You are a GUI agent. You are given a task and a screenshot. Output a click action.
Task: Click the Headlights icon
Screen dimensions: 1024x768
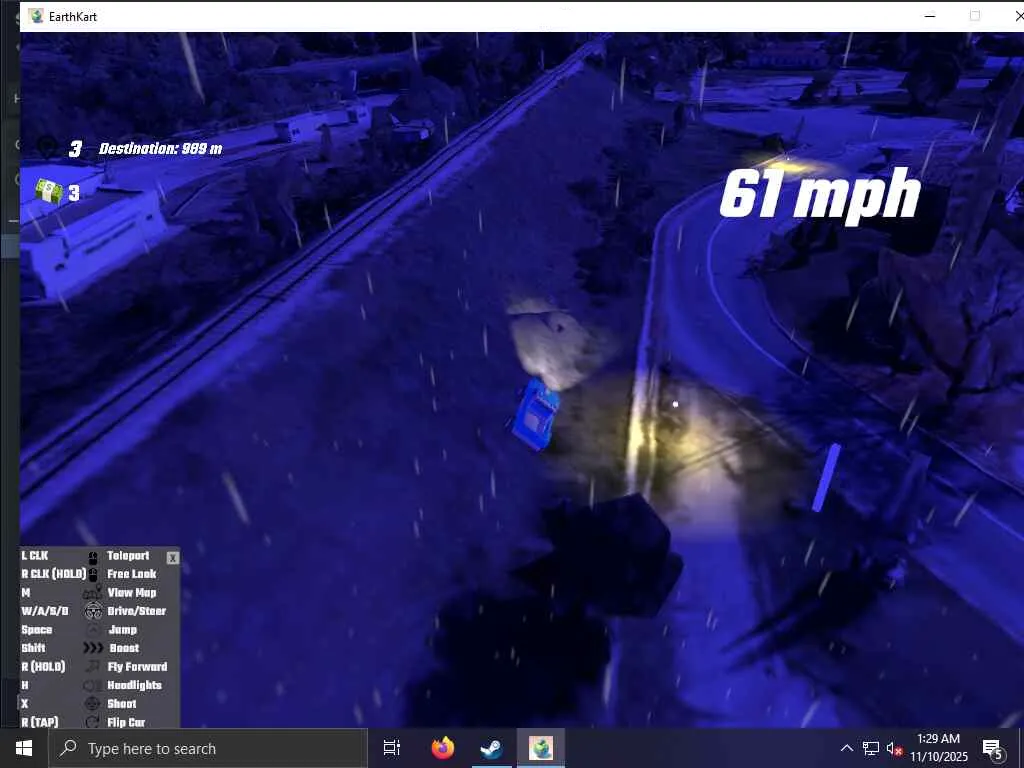(93, 685)
